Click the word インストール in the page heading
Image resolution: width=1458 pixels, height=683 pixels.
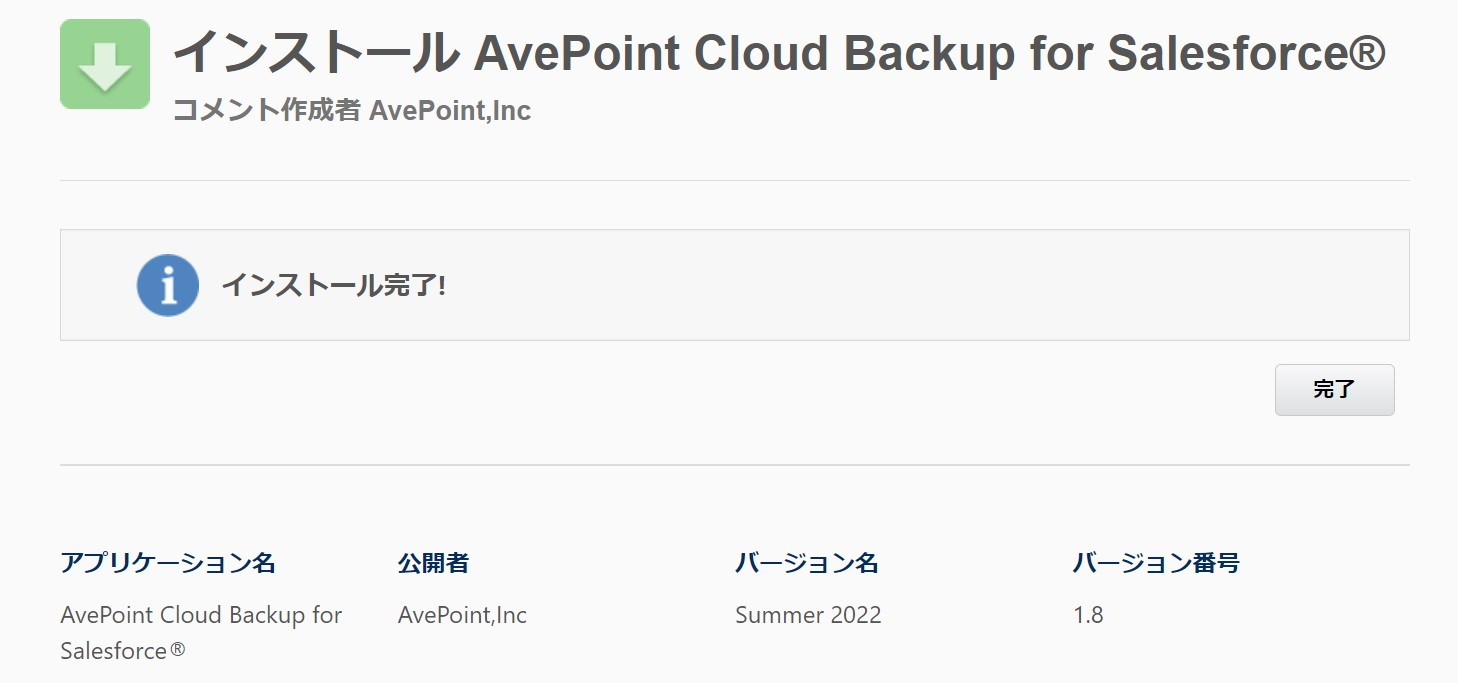[x=314, y=54]
